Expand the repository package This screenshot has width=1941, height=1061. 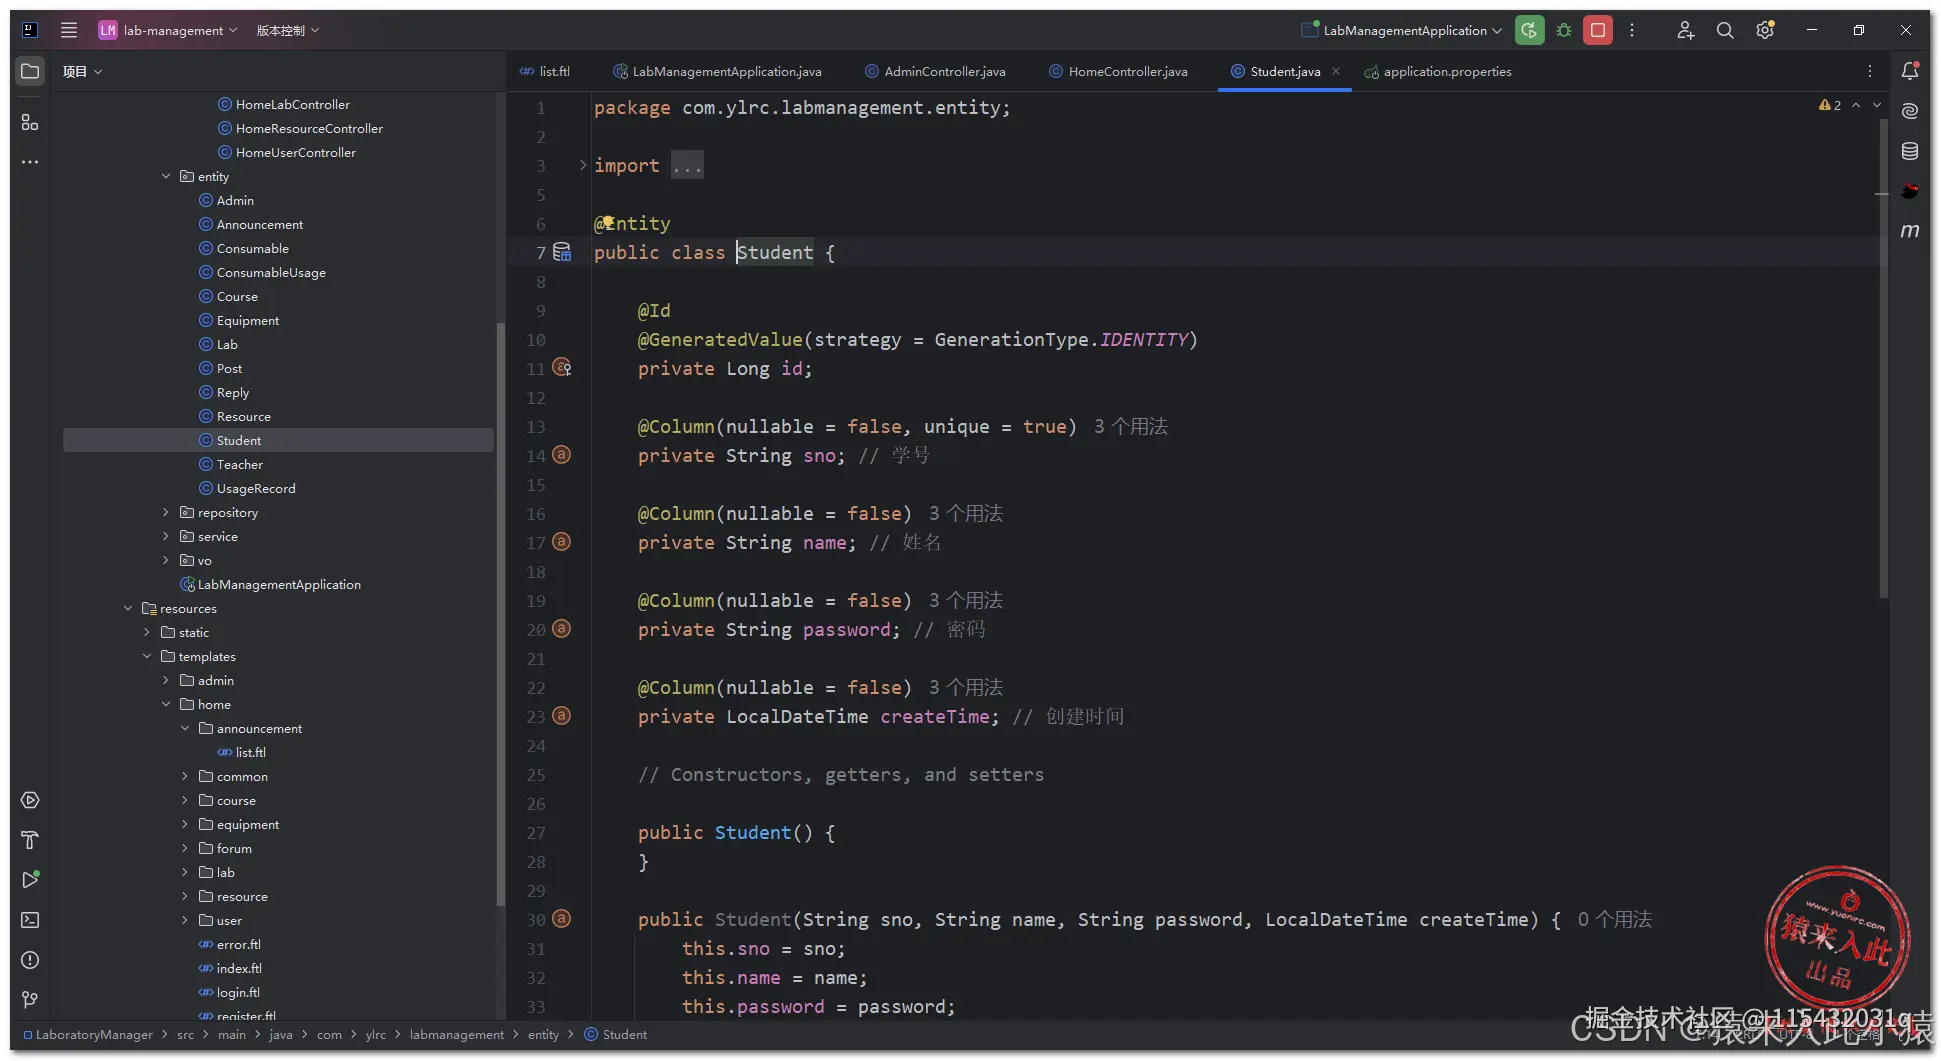[166, 512]
